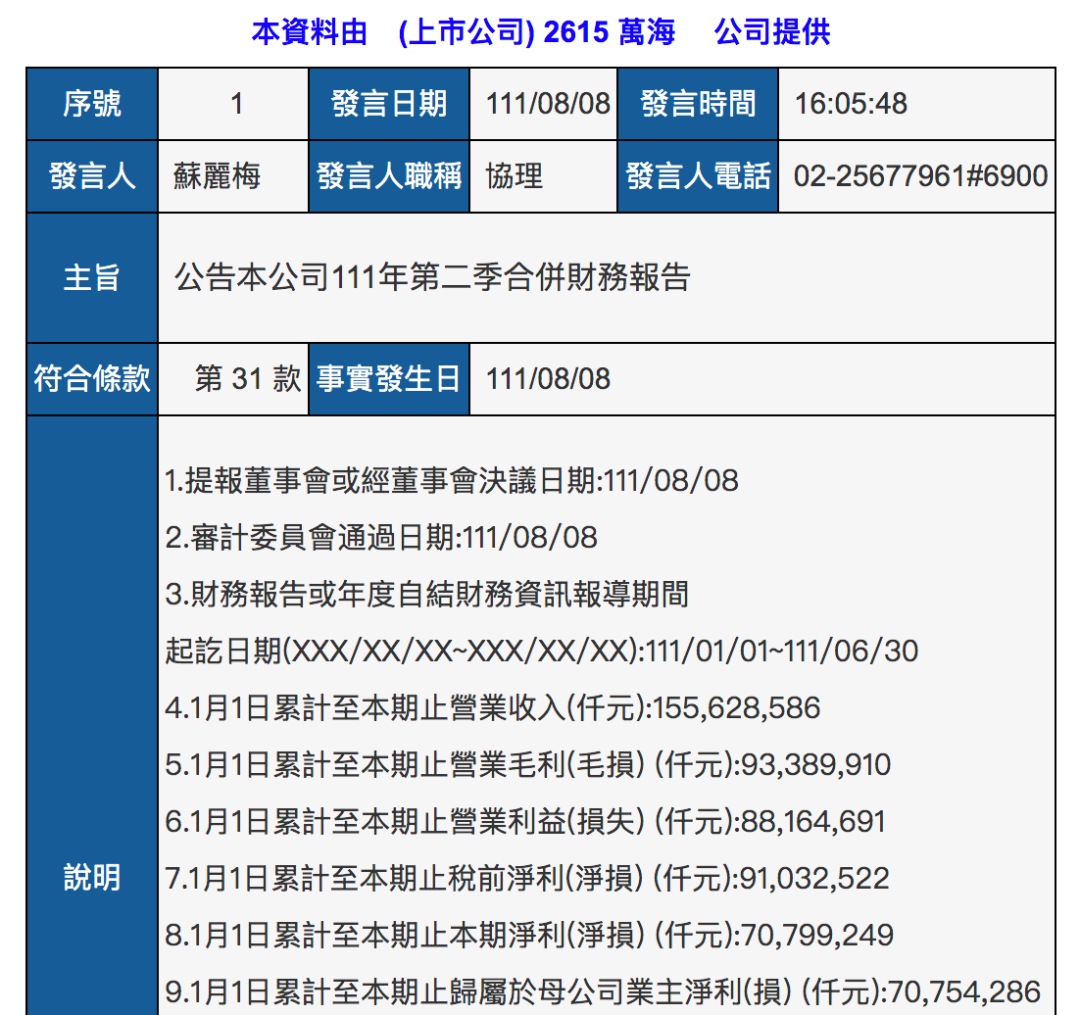This screenshot has width=1080, height=1015.
Task: Select the '發言時間' header cell
Action: 698,104
